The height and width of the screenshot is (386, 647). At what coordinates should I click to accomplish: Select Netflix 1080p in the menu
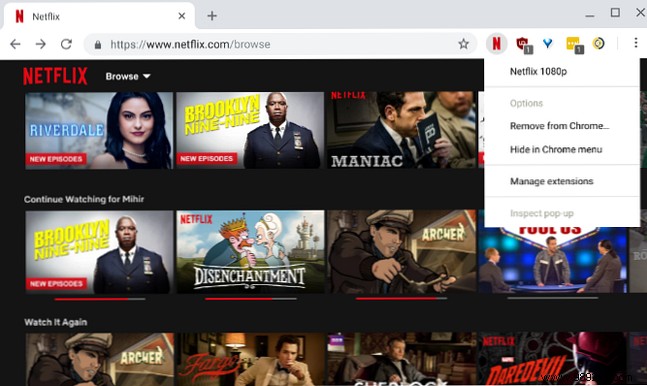tap(538, 71)
